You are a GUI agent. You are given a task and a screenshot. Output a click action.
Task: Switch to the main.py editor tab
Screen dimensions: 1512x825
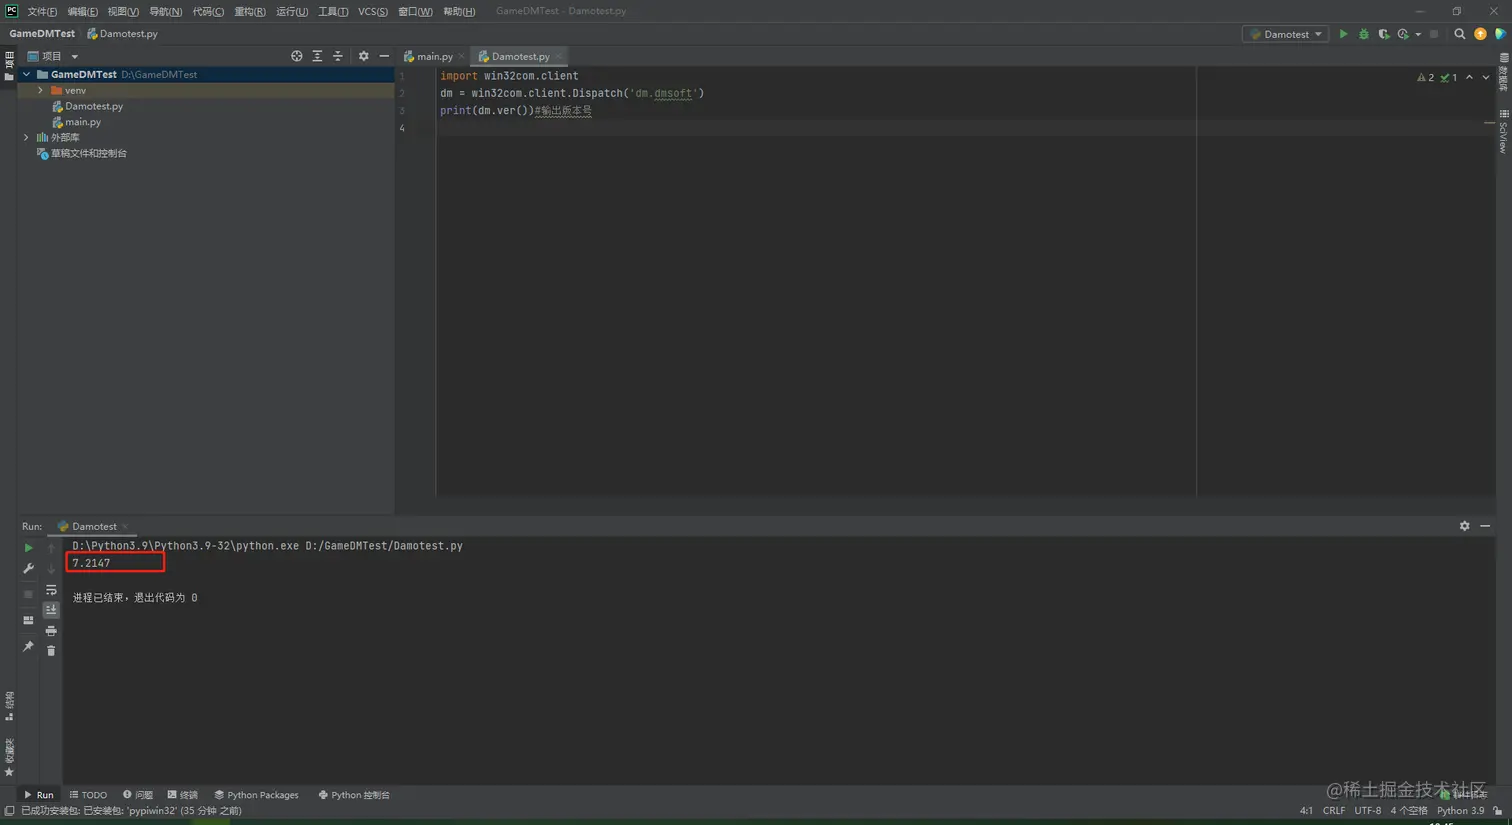point(434,56)
